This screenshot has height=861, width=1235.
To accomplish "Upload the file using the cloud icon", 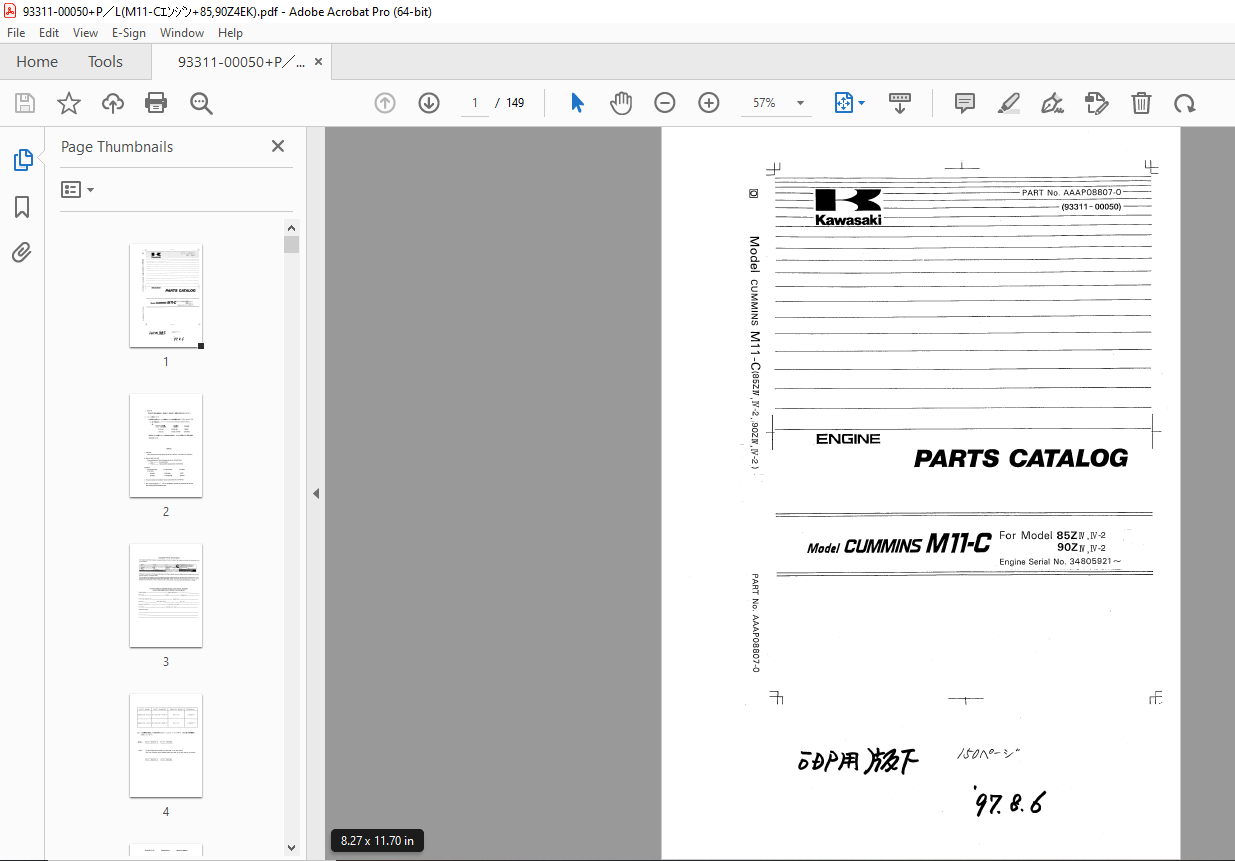I will (113, 103).
